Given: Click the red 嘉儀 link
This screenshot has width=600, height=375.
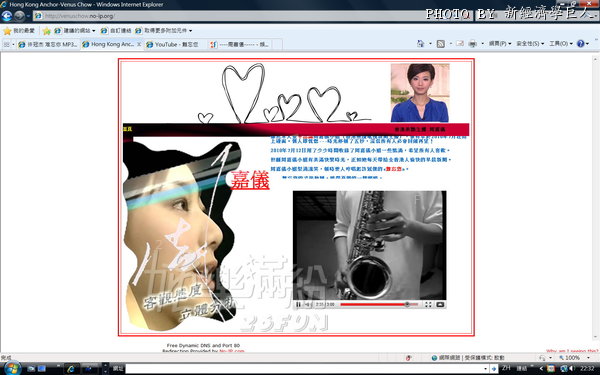Looking at the screenshot, I should click(250, 180).
